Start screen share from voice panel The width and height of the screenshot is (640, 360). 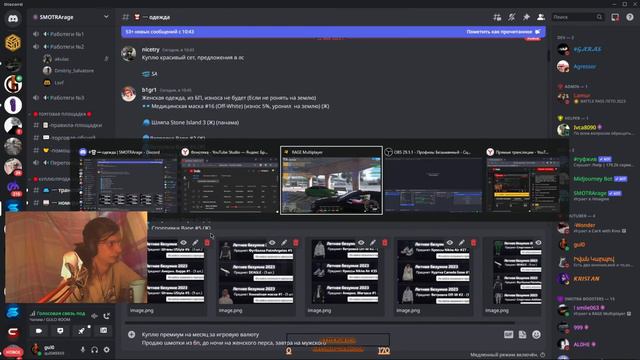(60, 331)
